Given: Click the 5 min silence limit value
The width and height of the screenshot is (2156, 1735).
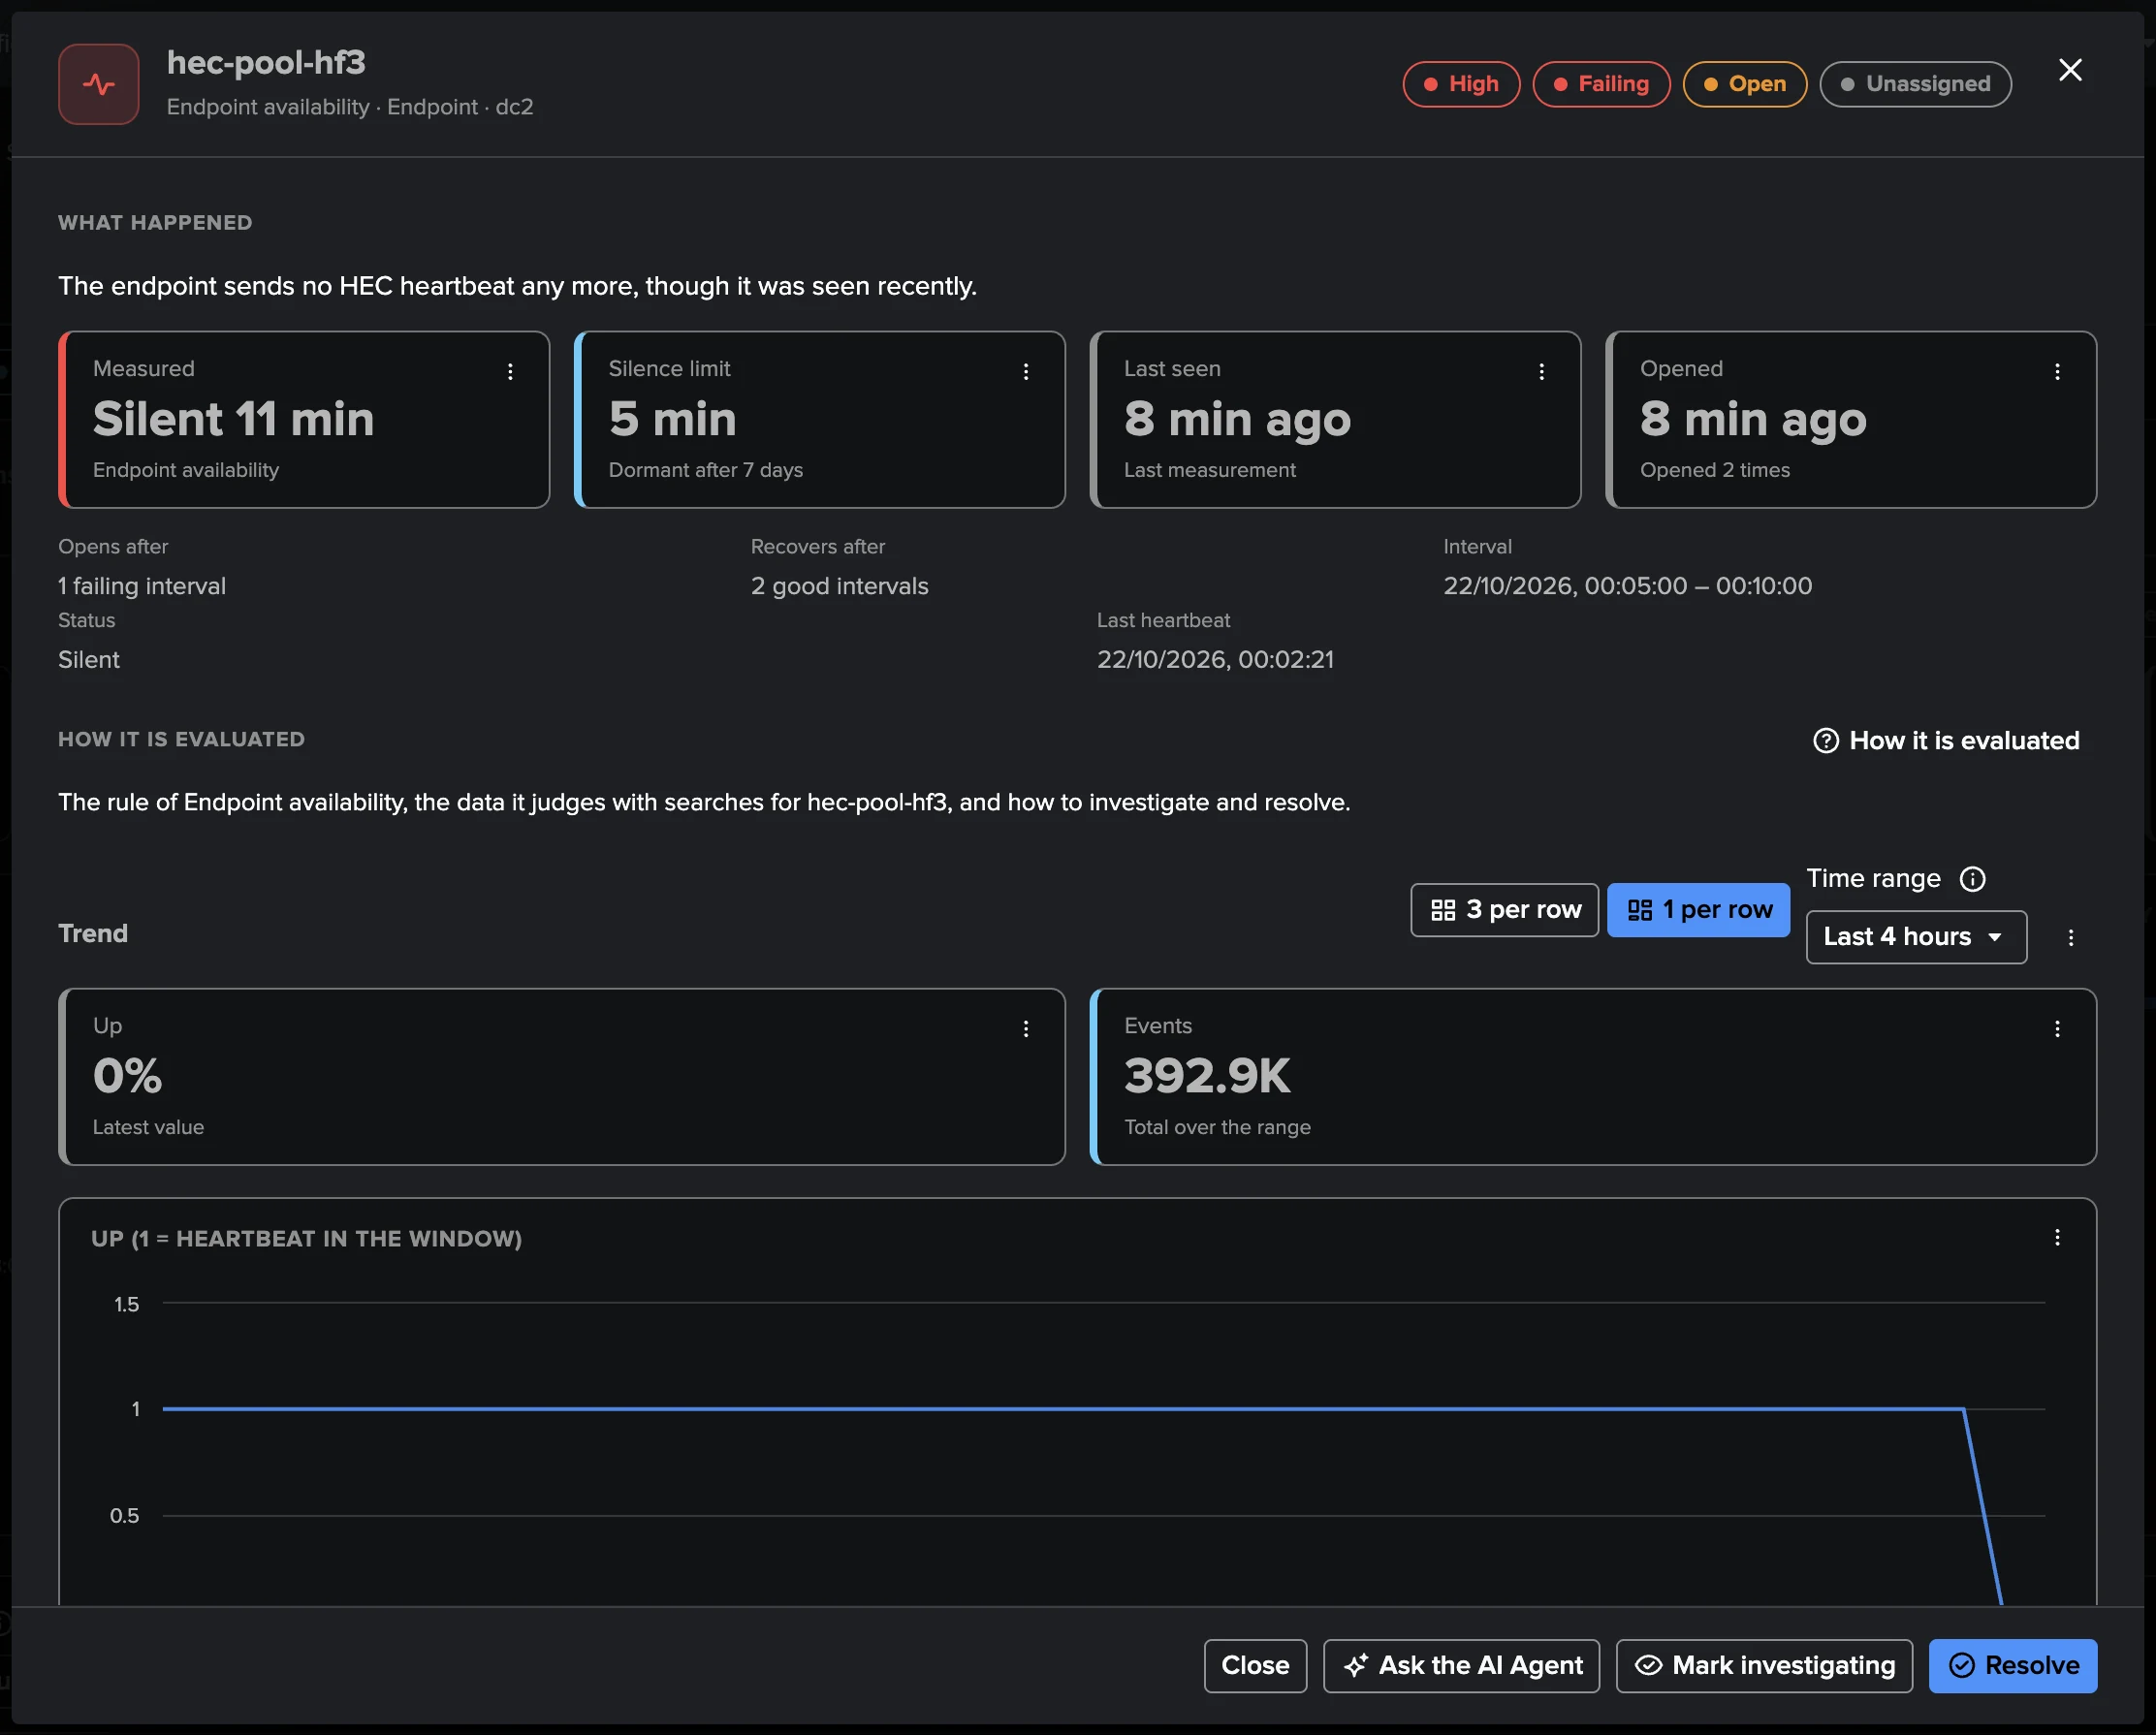Looking at the screenshot, I should (x=672, y=419).
